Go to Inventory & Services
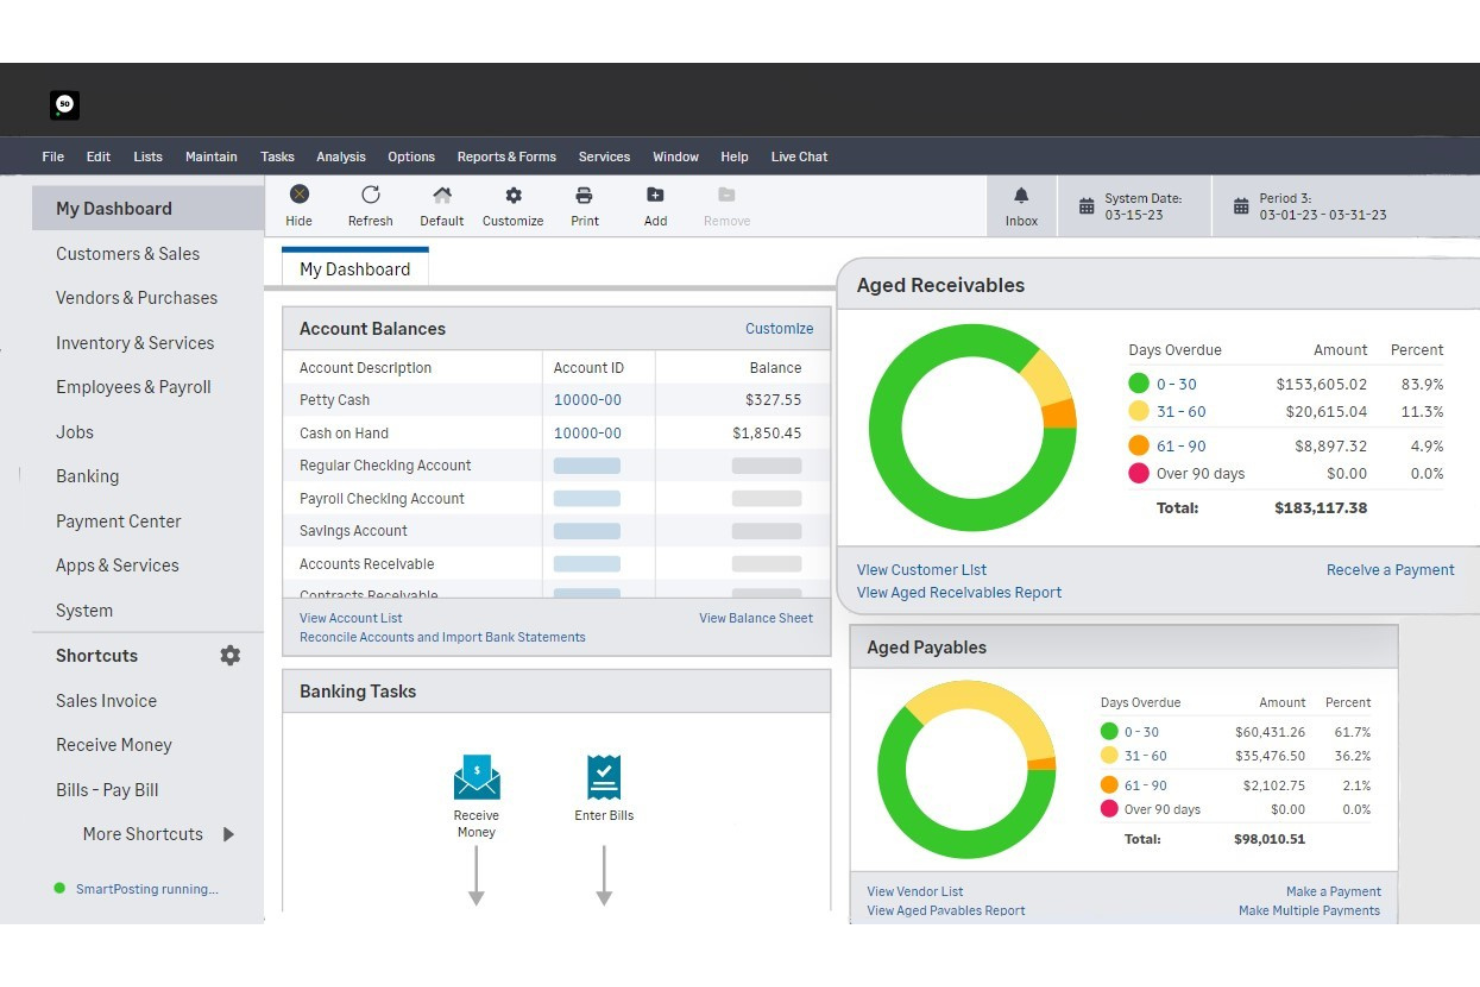This screenshot has height=987, width=1480. pyautogui.click(x=135, y=343)
